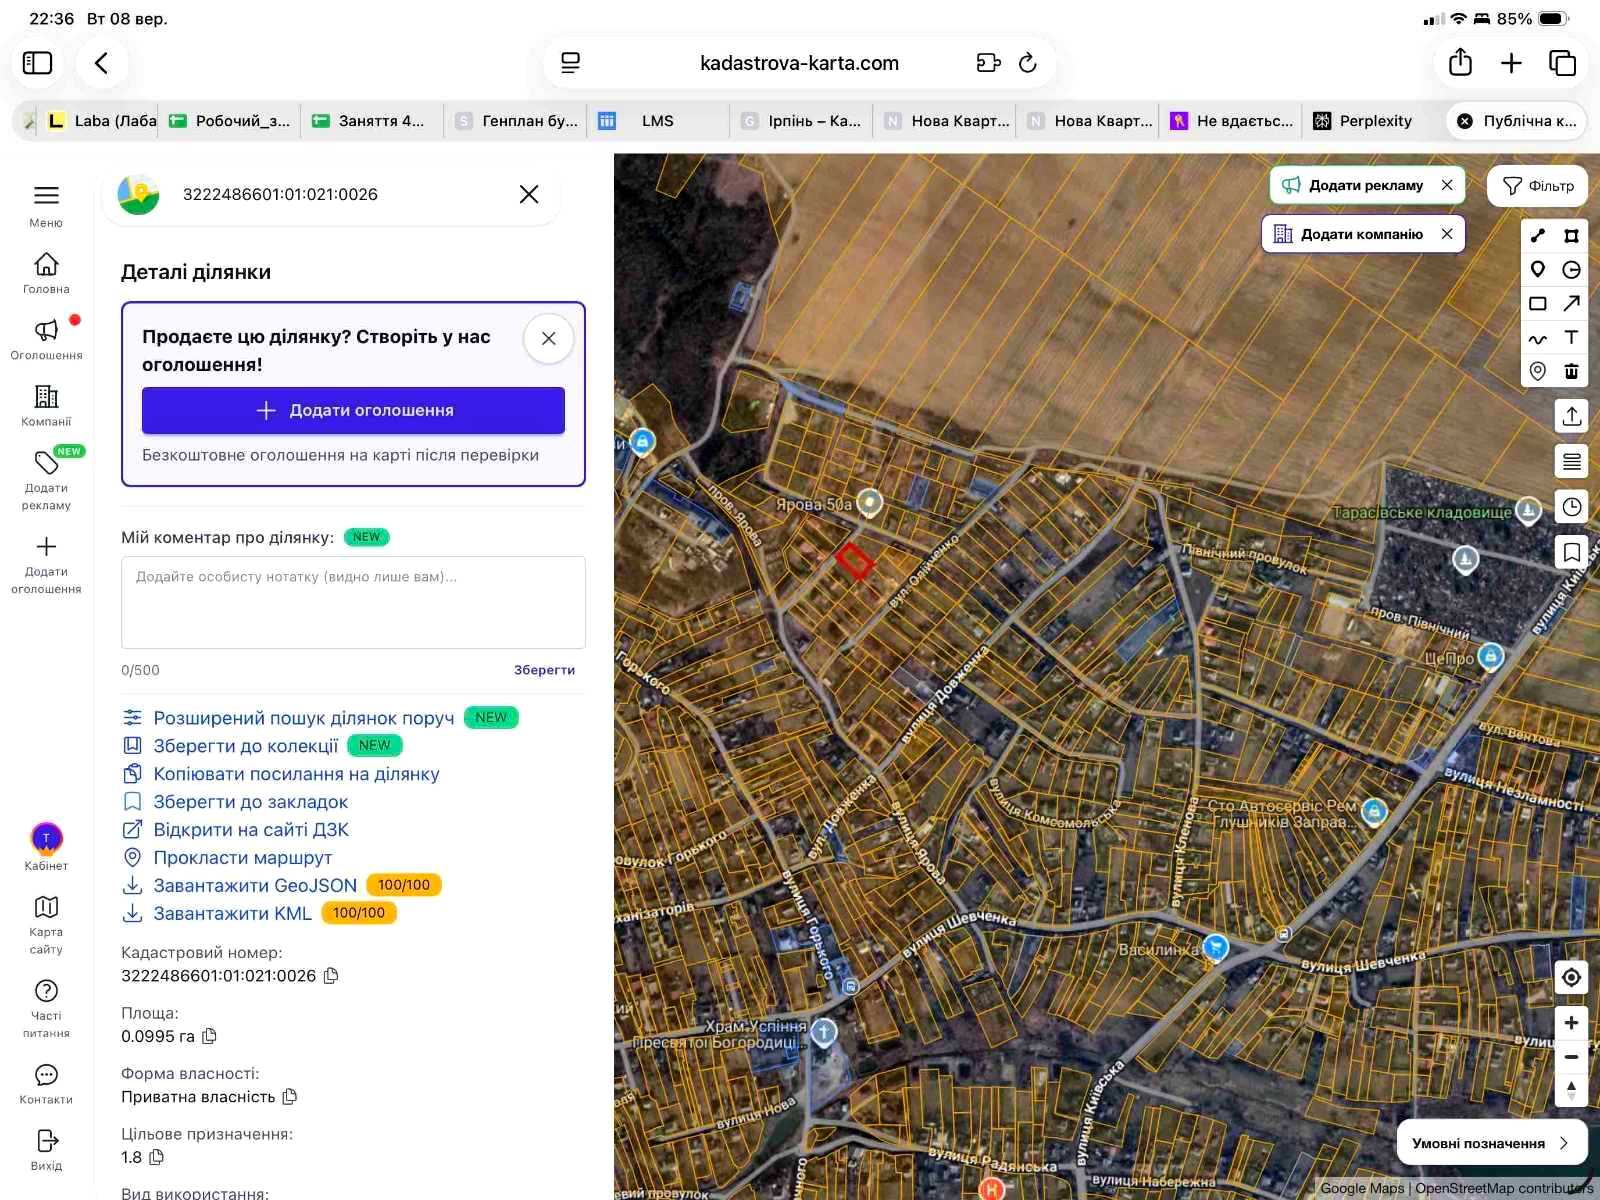Open the map layers list icon
The width and height of the screenshot is (1600, 1200).
(1571, 461)
